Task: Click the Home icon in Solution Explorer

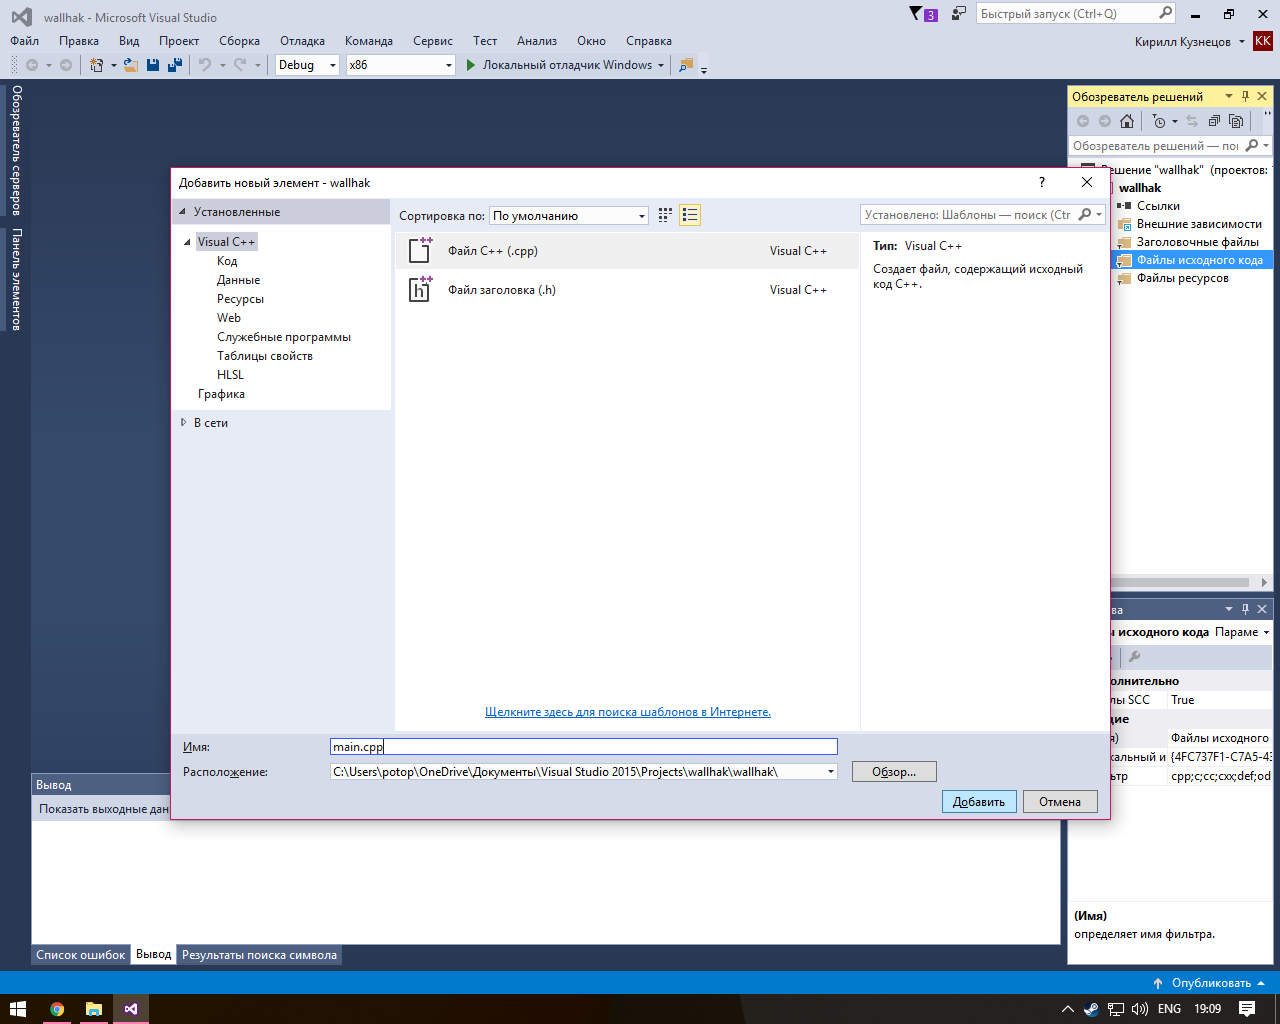Action: tap(1127, 121)
